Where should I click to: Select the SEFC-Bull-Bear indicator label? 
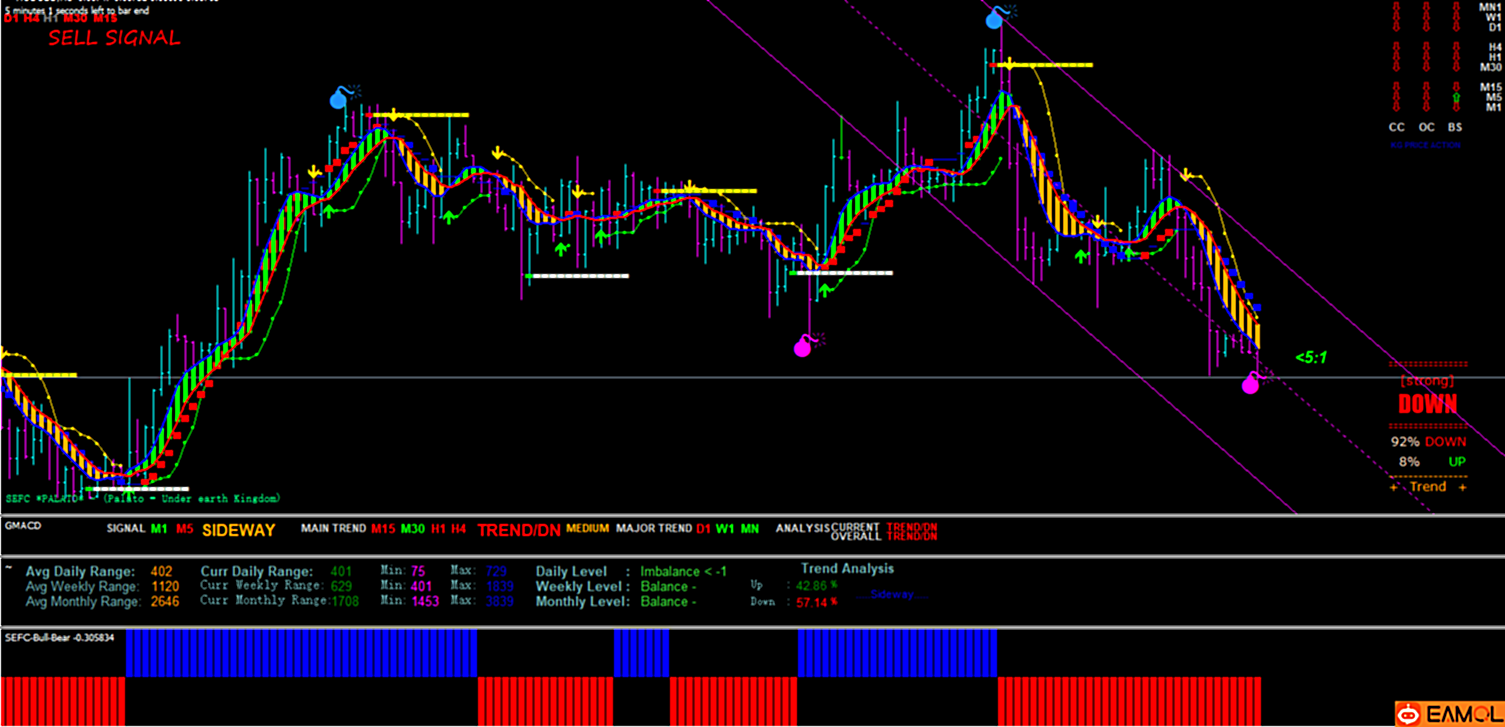click(60, 637)
